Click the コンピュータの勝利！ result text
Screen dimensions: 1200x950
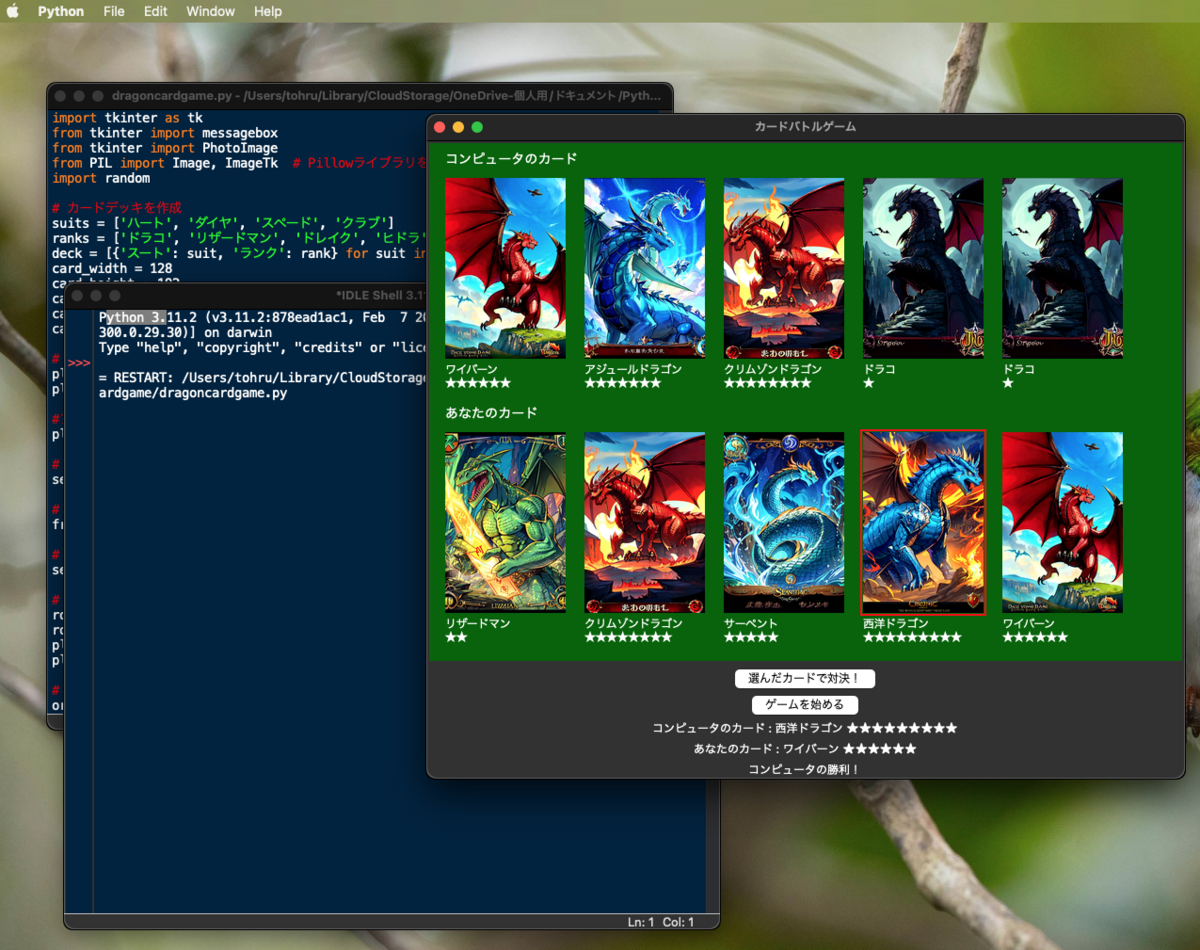pos(805,769)
